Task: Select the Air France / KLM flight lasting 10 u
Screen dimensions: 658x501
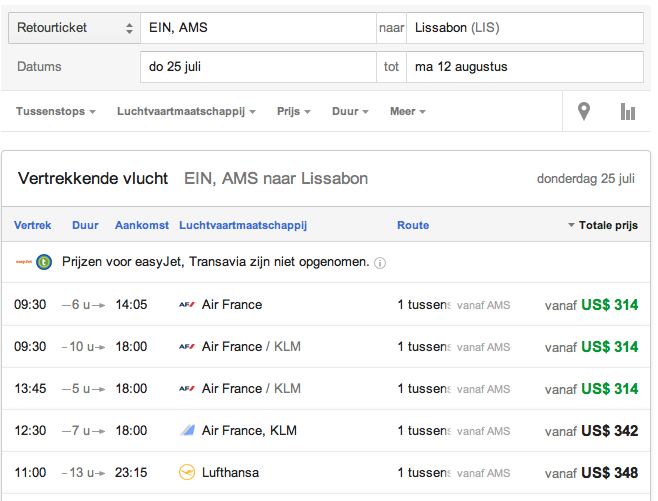Action: [x=326, y=347]
